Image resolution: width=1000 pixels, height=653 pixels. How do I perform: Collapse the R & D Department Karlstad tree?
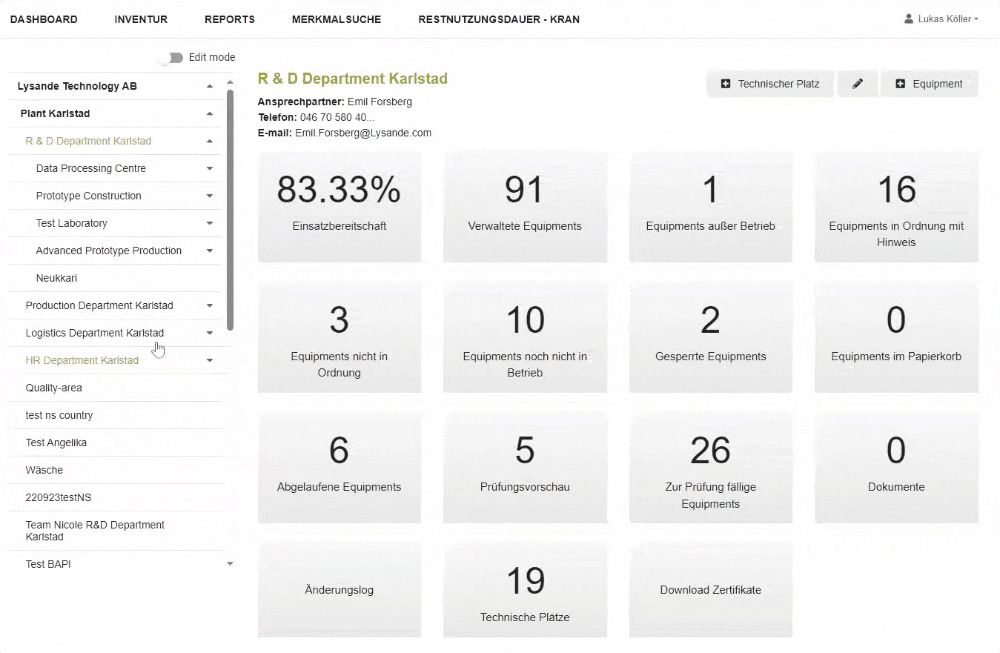[210, 142]
